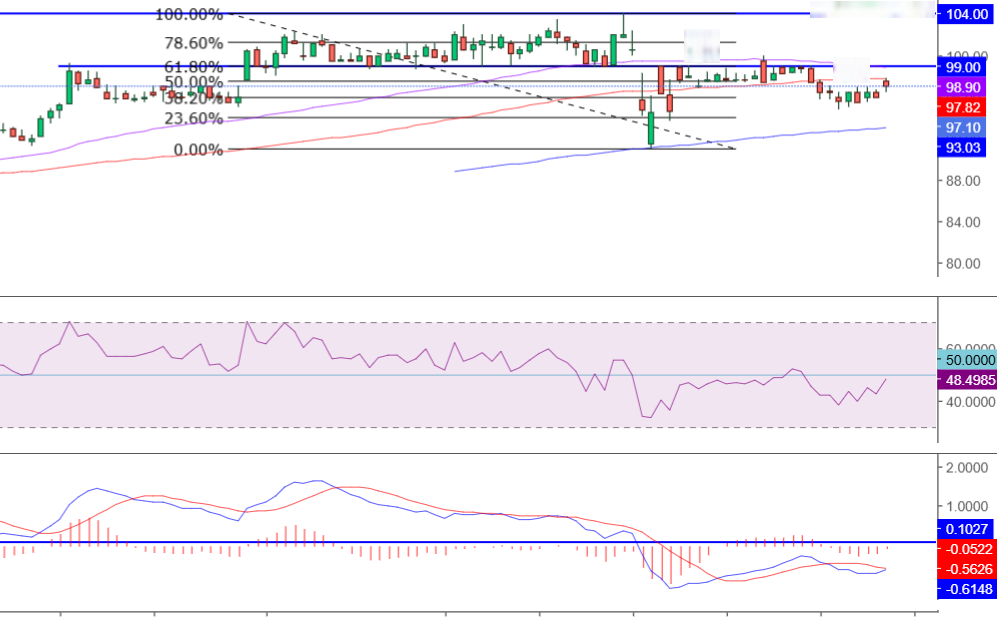Click the blue -0.6148 MACD tag
Screen dimensions: 997x620
point(967,589)
